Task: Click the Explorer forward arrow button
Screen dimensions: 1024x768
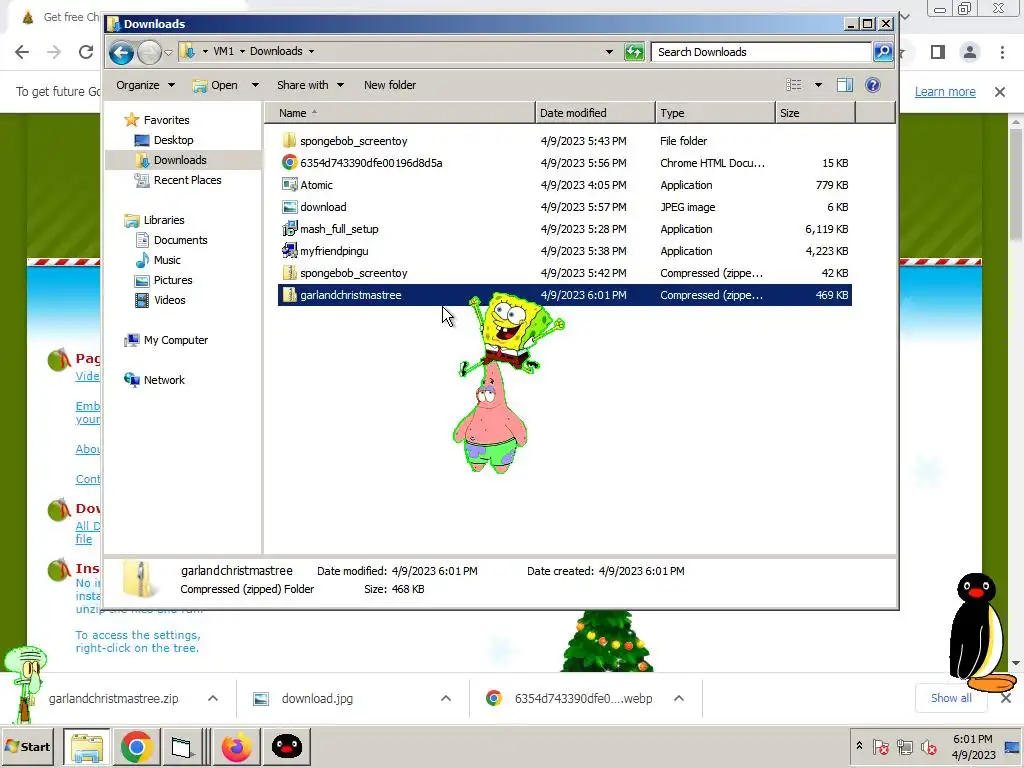Action: 149,52
